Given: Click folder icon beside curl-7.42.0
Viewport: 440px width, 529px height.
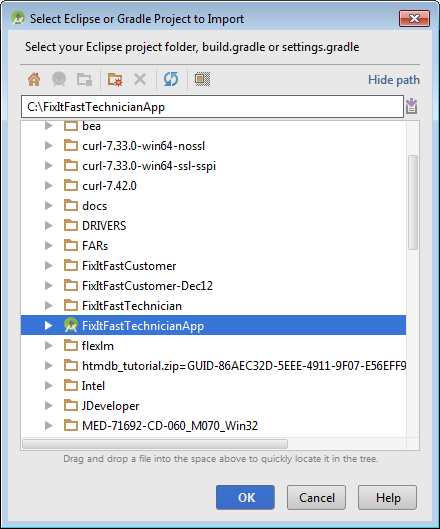Looking at the screenshot, I should pos(71,185).
